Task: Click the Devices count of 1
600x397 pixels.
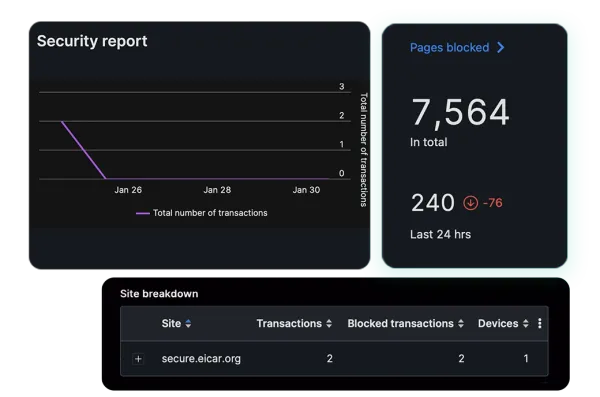Action: [x=526, y=359]
